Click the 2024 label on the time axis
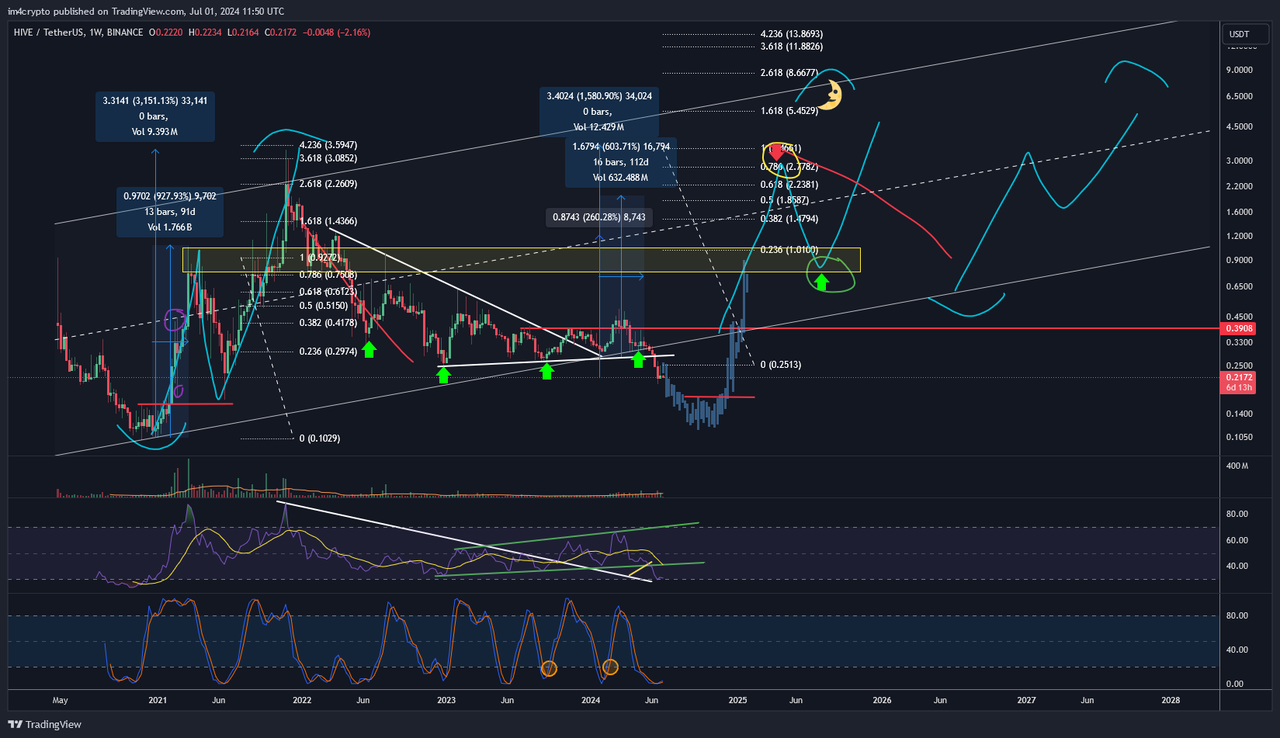The width and height of the screenshot is (1280, 738). pos(592,701)
